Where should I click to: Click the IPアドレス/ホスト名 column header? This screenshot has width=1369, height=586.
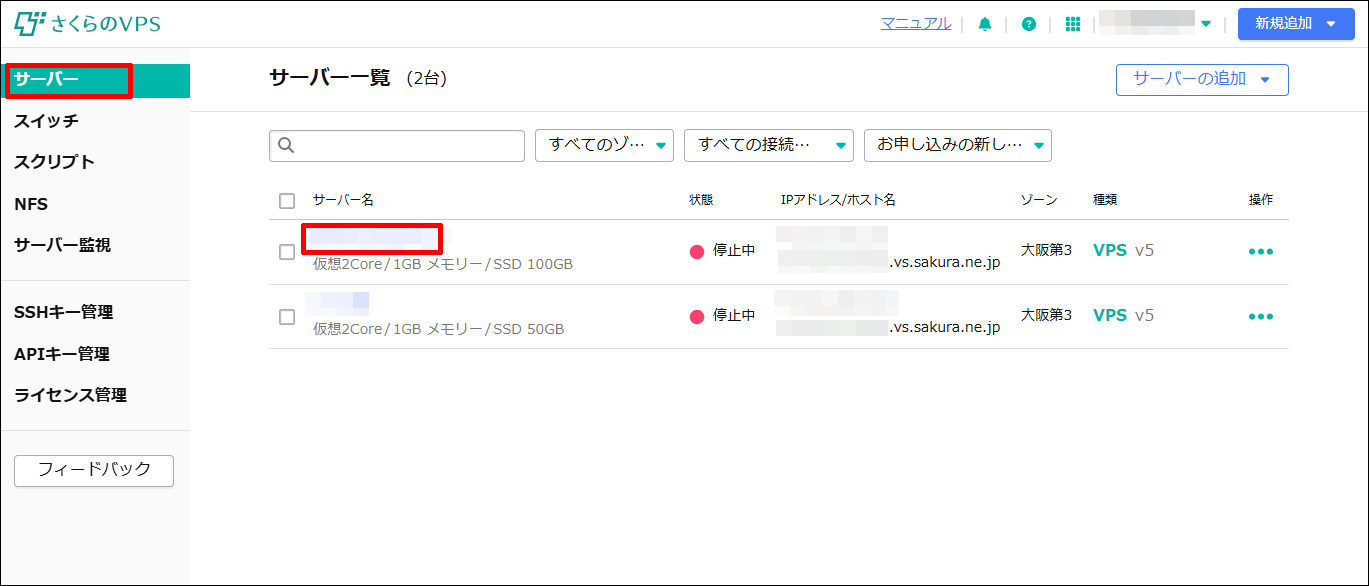click(838, 200)
